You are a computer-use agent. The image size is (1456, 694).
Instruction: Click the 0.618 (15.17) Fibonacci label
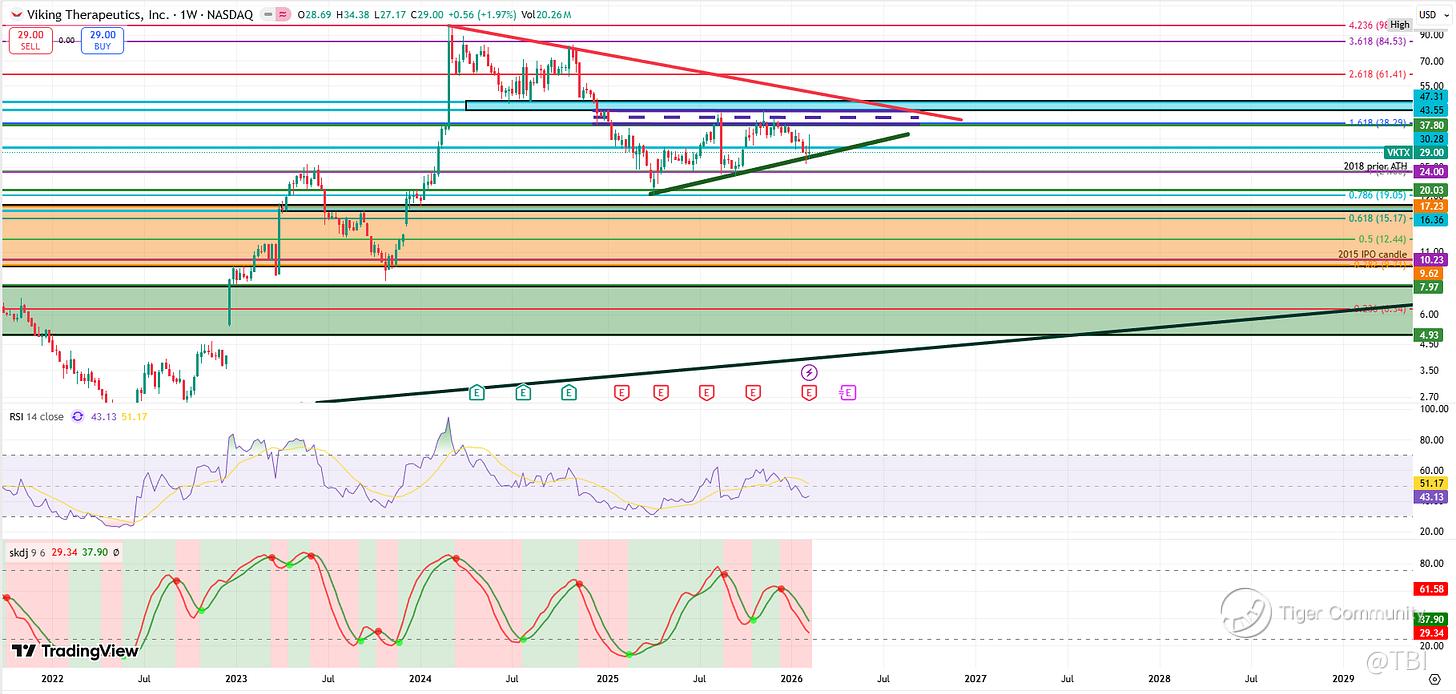pyautogui.click(x=1378, y=218)
